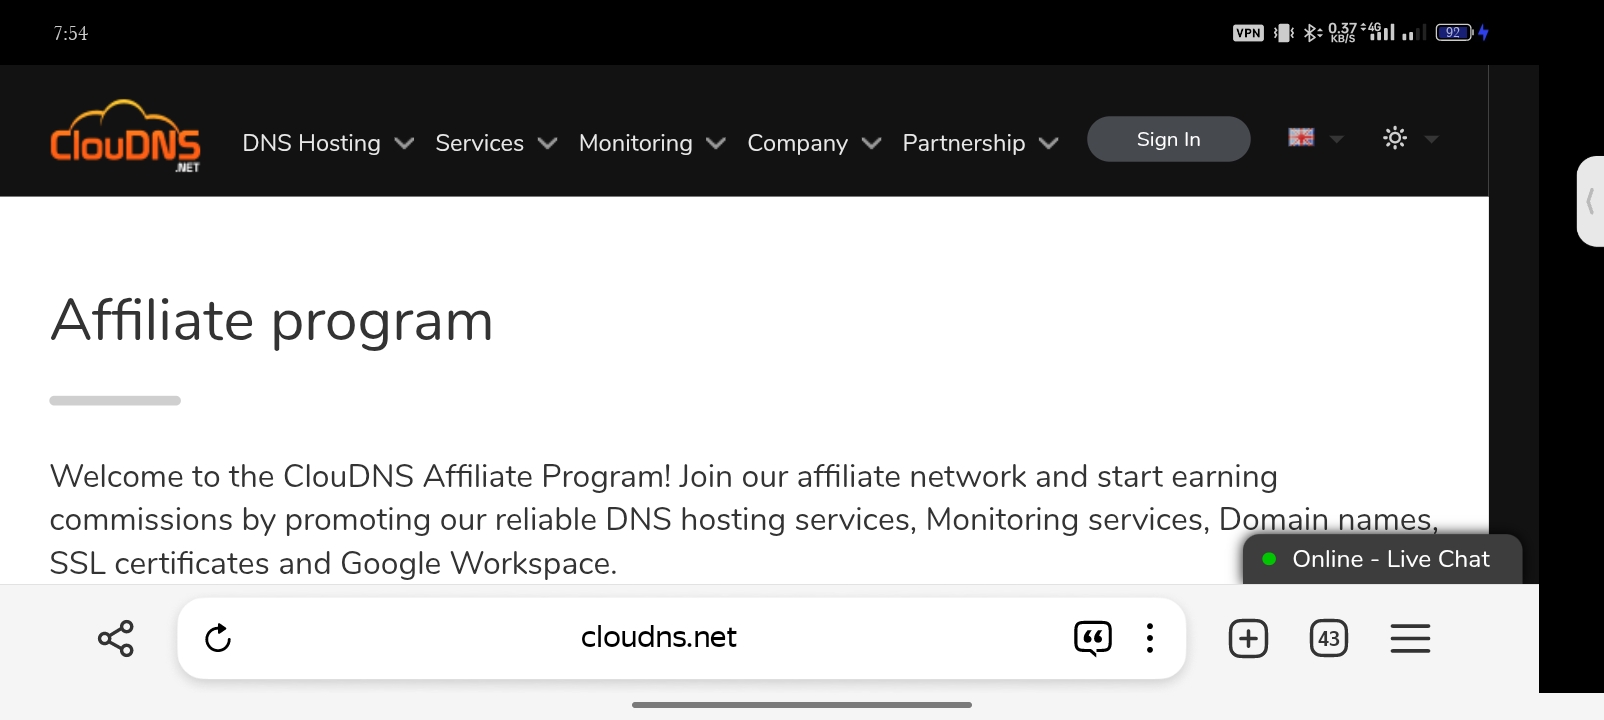Open the Partnership menu
The image size is (1604, 720).
[963, 143]
